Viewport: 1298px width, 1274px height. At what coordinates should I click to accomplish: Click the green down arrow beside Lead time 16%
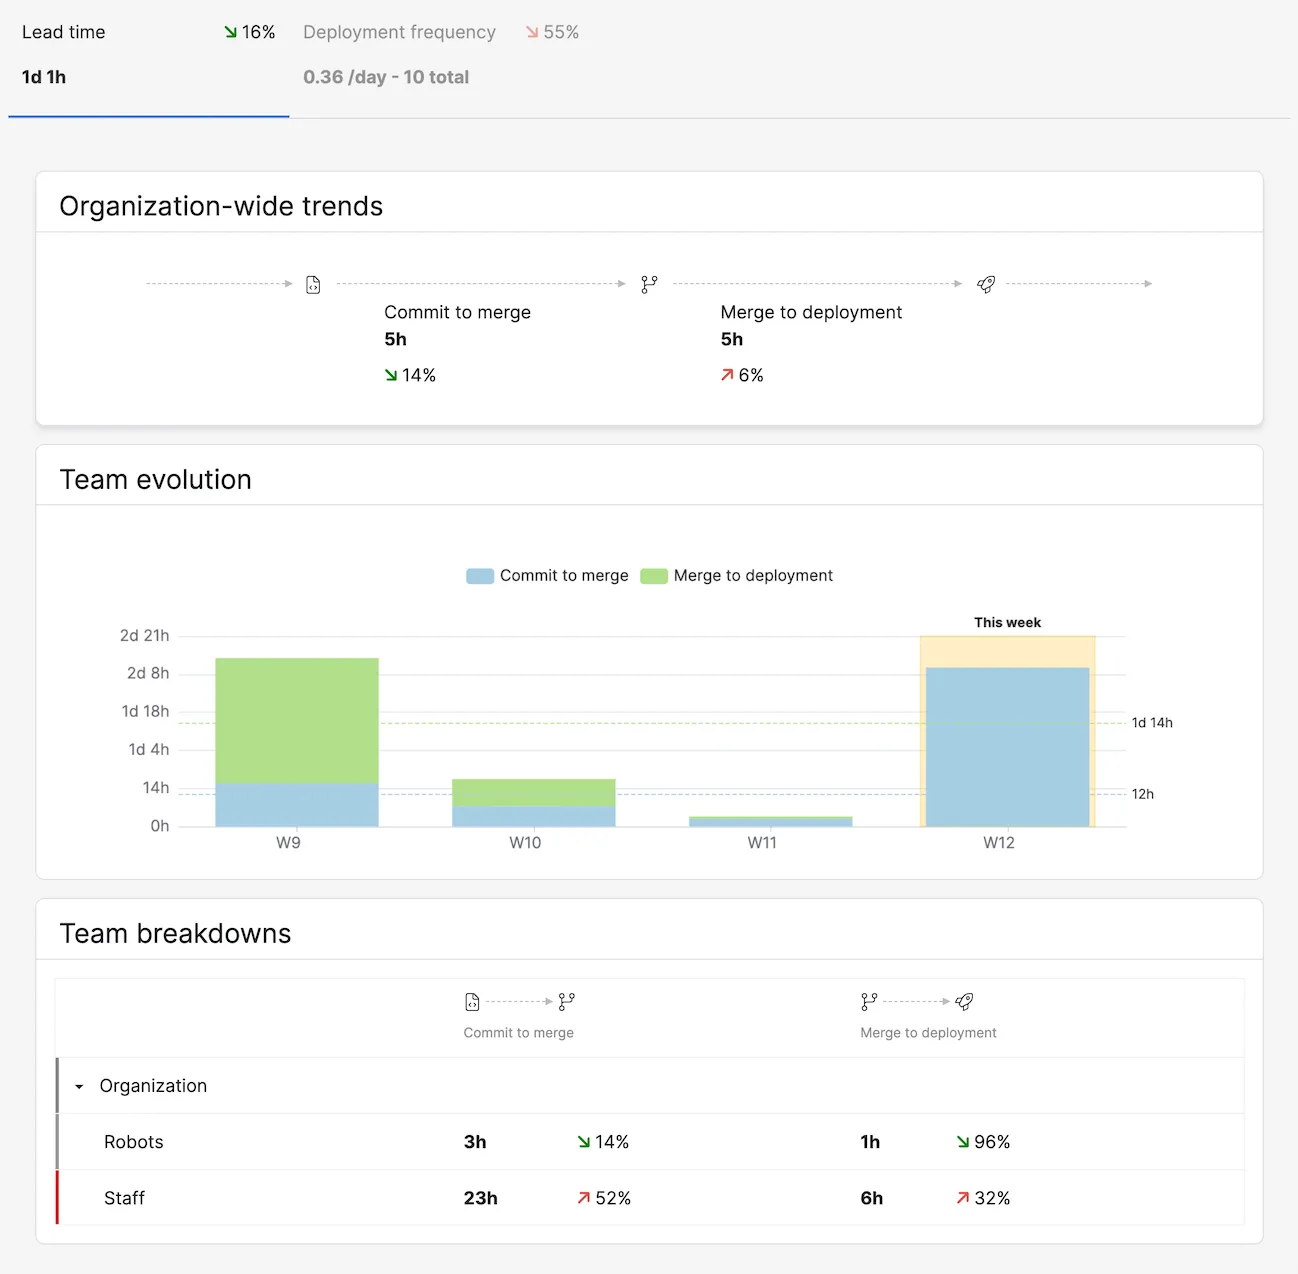[x=231, y=33]
